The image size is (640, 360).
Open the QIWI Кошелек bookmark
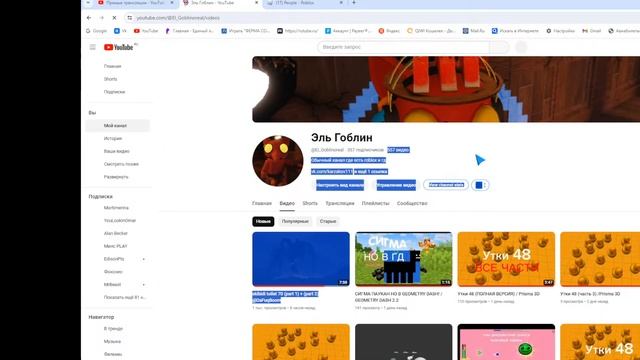[x=431, y=31]
